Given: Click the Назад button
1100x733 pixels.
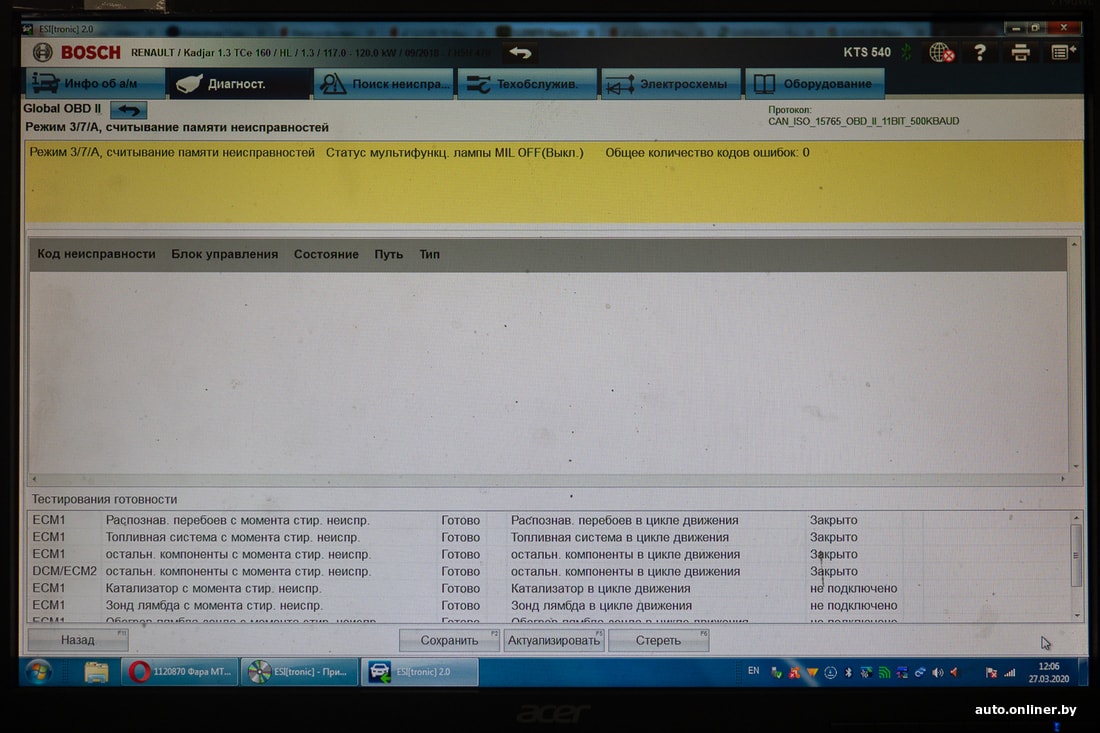Looking at the screenshot, I should [78, 640].
